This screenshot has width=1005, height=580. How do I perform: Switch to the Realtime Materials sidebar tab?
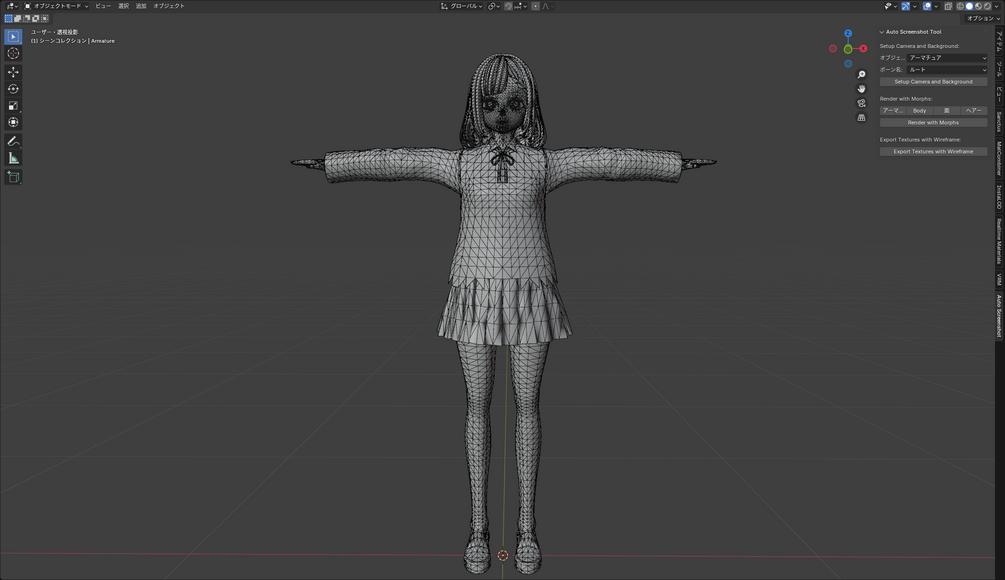click(999, 241)
